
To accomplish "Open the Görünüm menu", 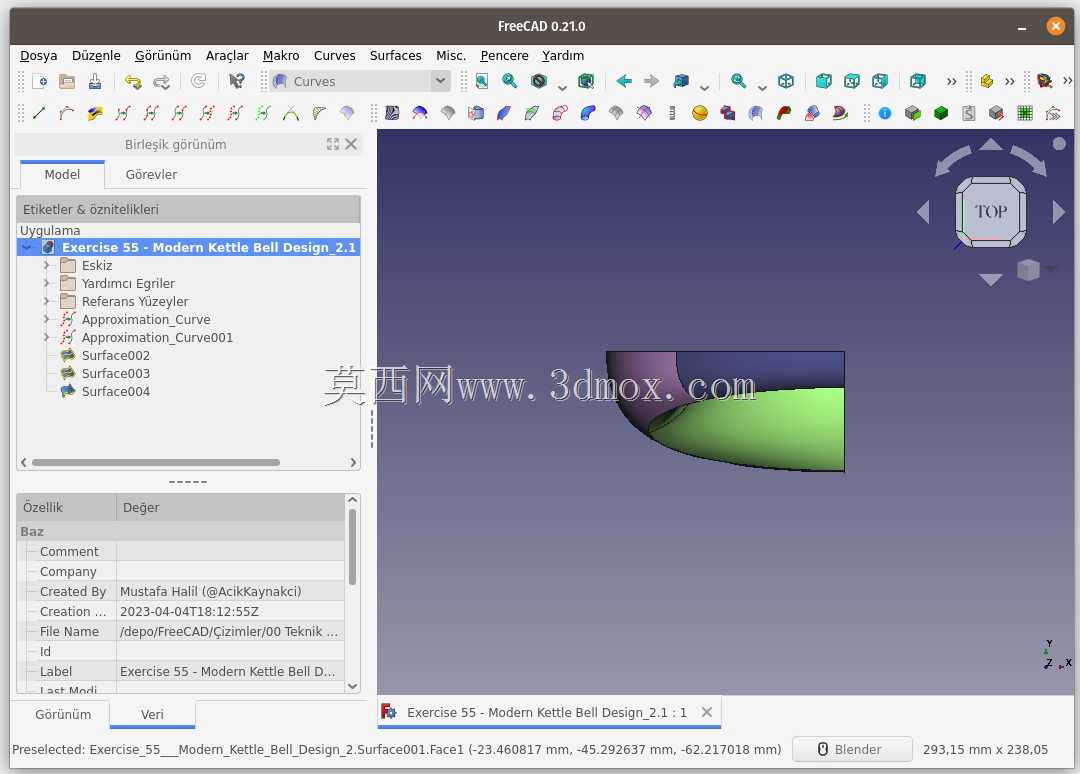I will click(163, 56).
